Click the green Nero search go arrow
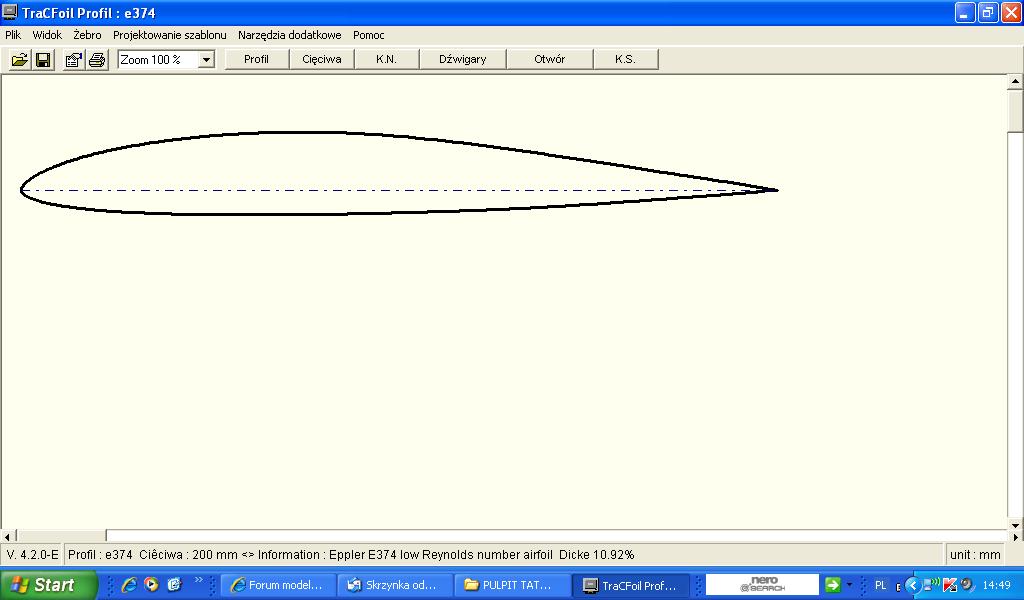The image size is (1024, 600). [x=831, y=585]
